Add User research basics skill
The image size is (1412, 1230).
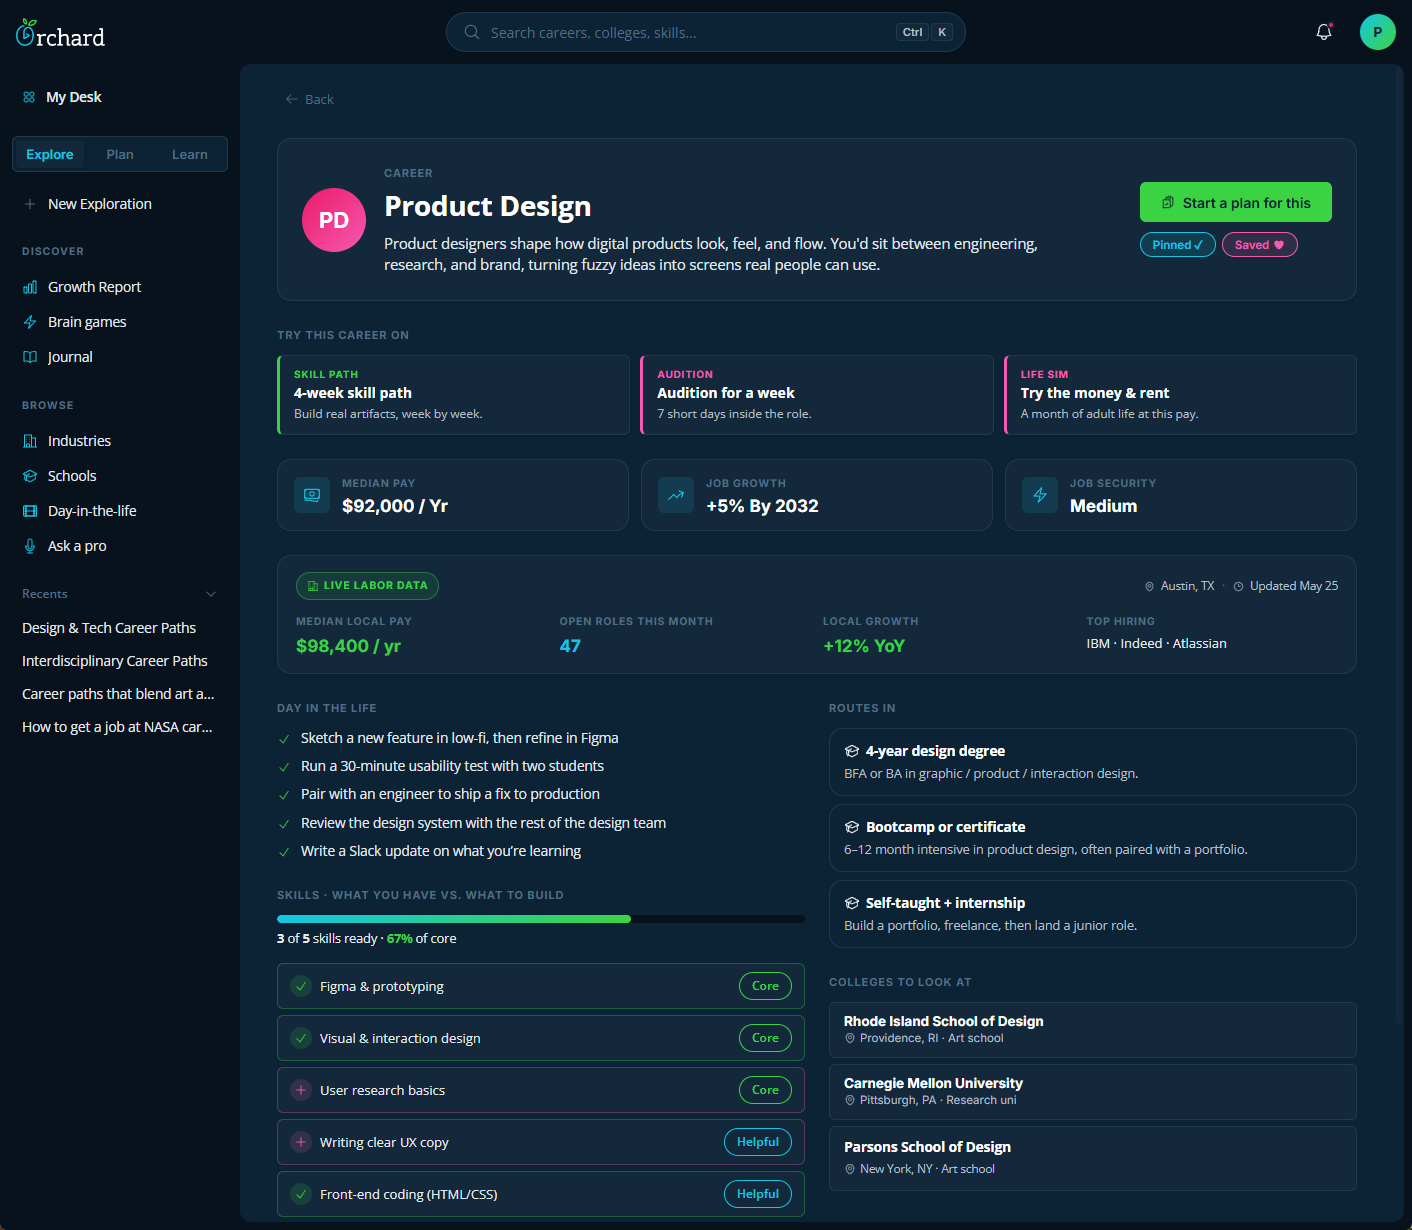[301, 1090]
